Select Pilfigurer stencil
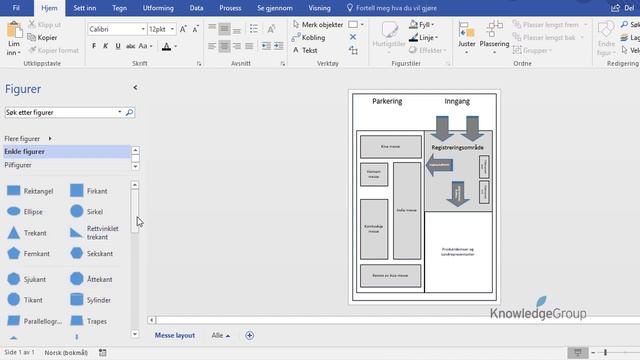The width and height of the screenshot is (640, 360). [x=67, y=165]
